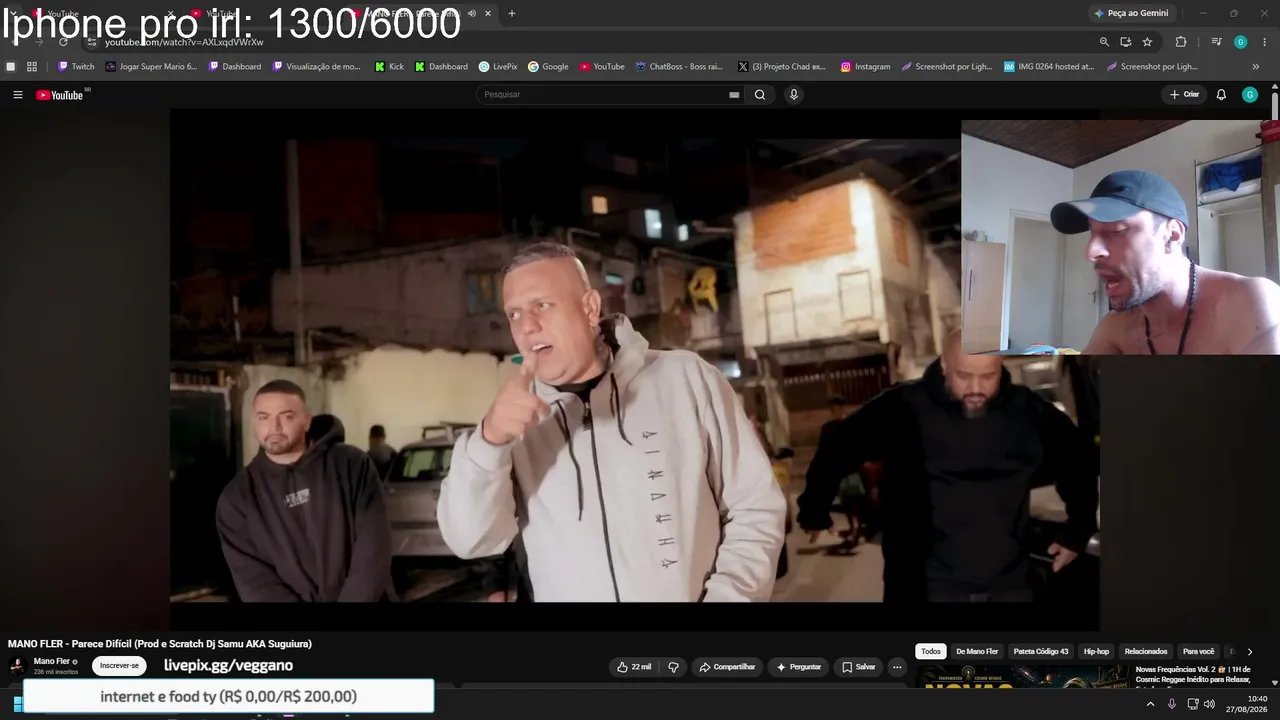Go to the YouTube home logo

point(60,95)
